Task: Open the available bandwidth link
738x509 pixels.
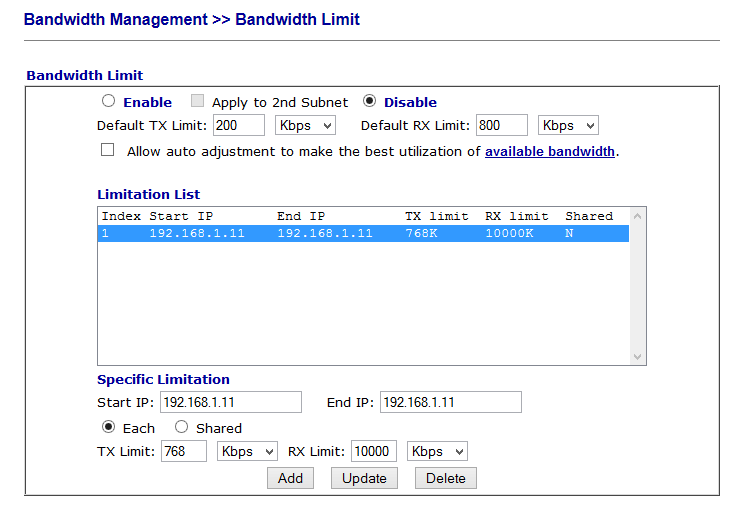Action: 549,152
